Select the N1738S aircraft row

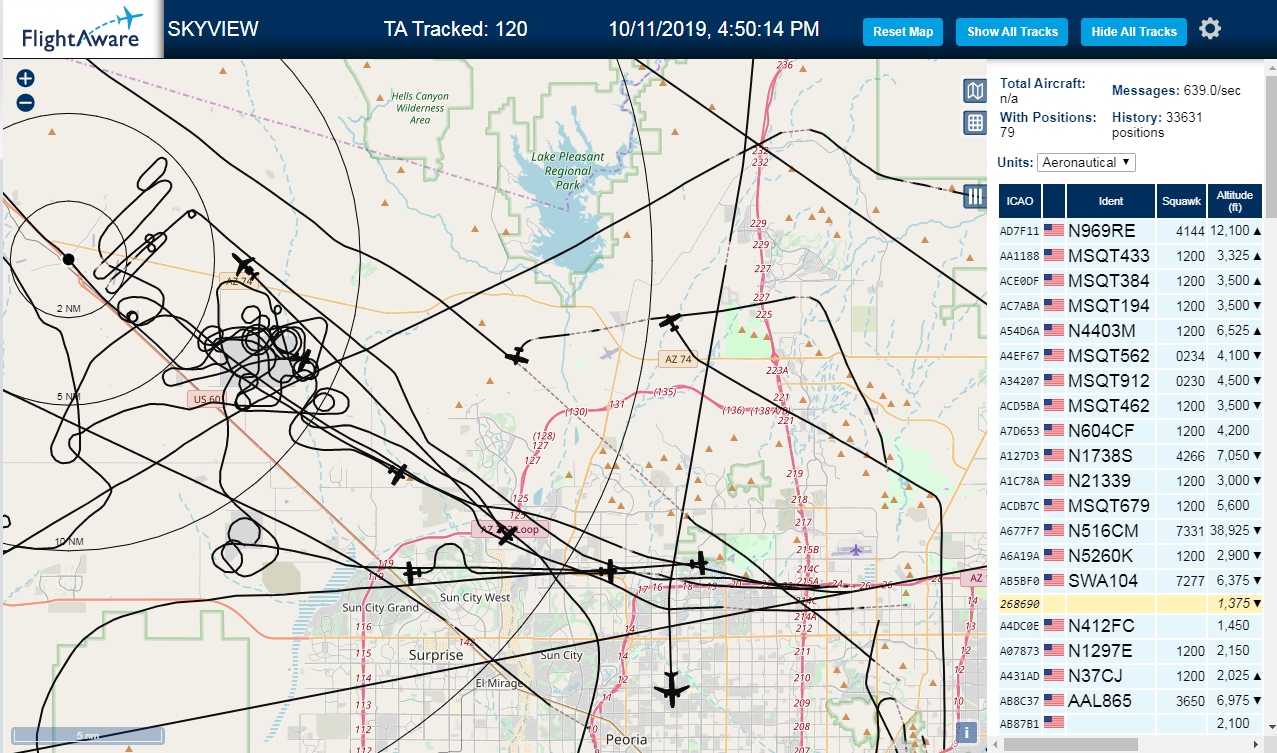1131,455
